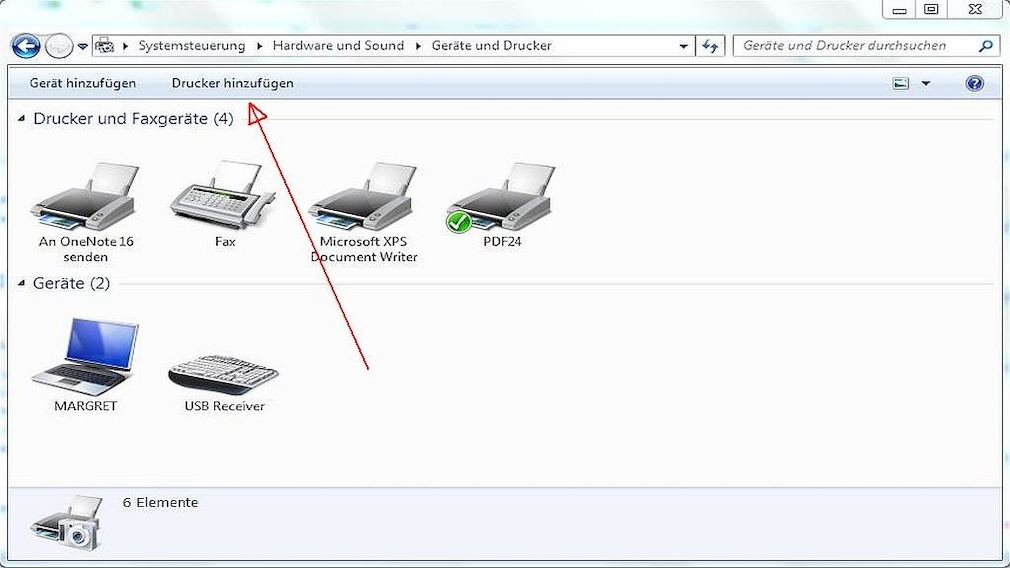
Task: Open the view options dropdown arrow
Action: 925,84
